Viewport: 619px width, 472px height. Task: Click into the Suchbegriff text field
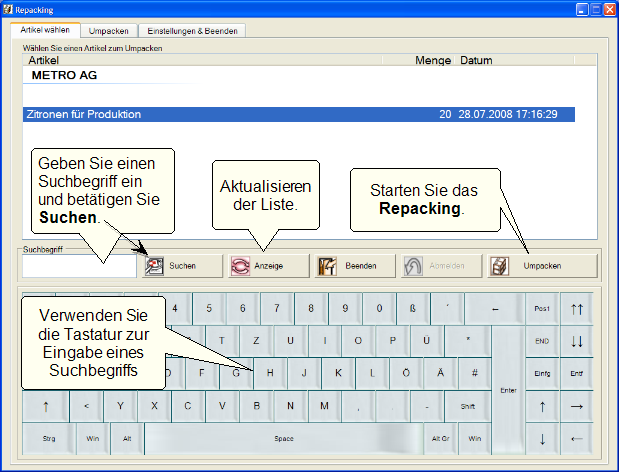click(79, 266)
